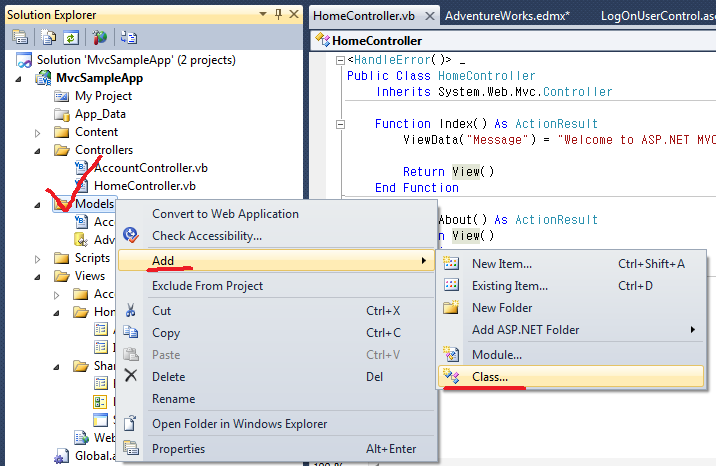Click the Views folder icon
The image size is (716, 466).
click(x=62, y=276)
